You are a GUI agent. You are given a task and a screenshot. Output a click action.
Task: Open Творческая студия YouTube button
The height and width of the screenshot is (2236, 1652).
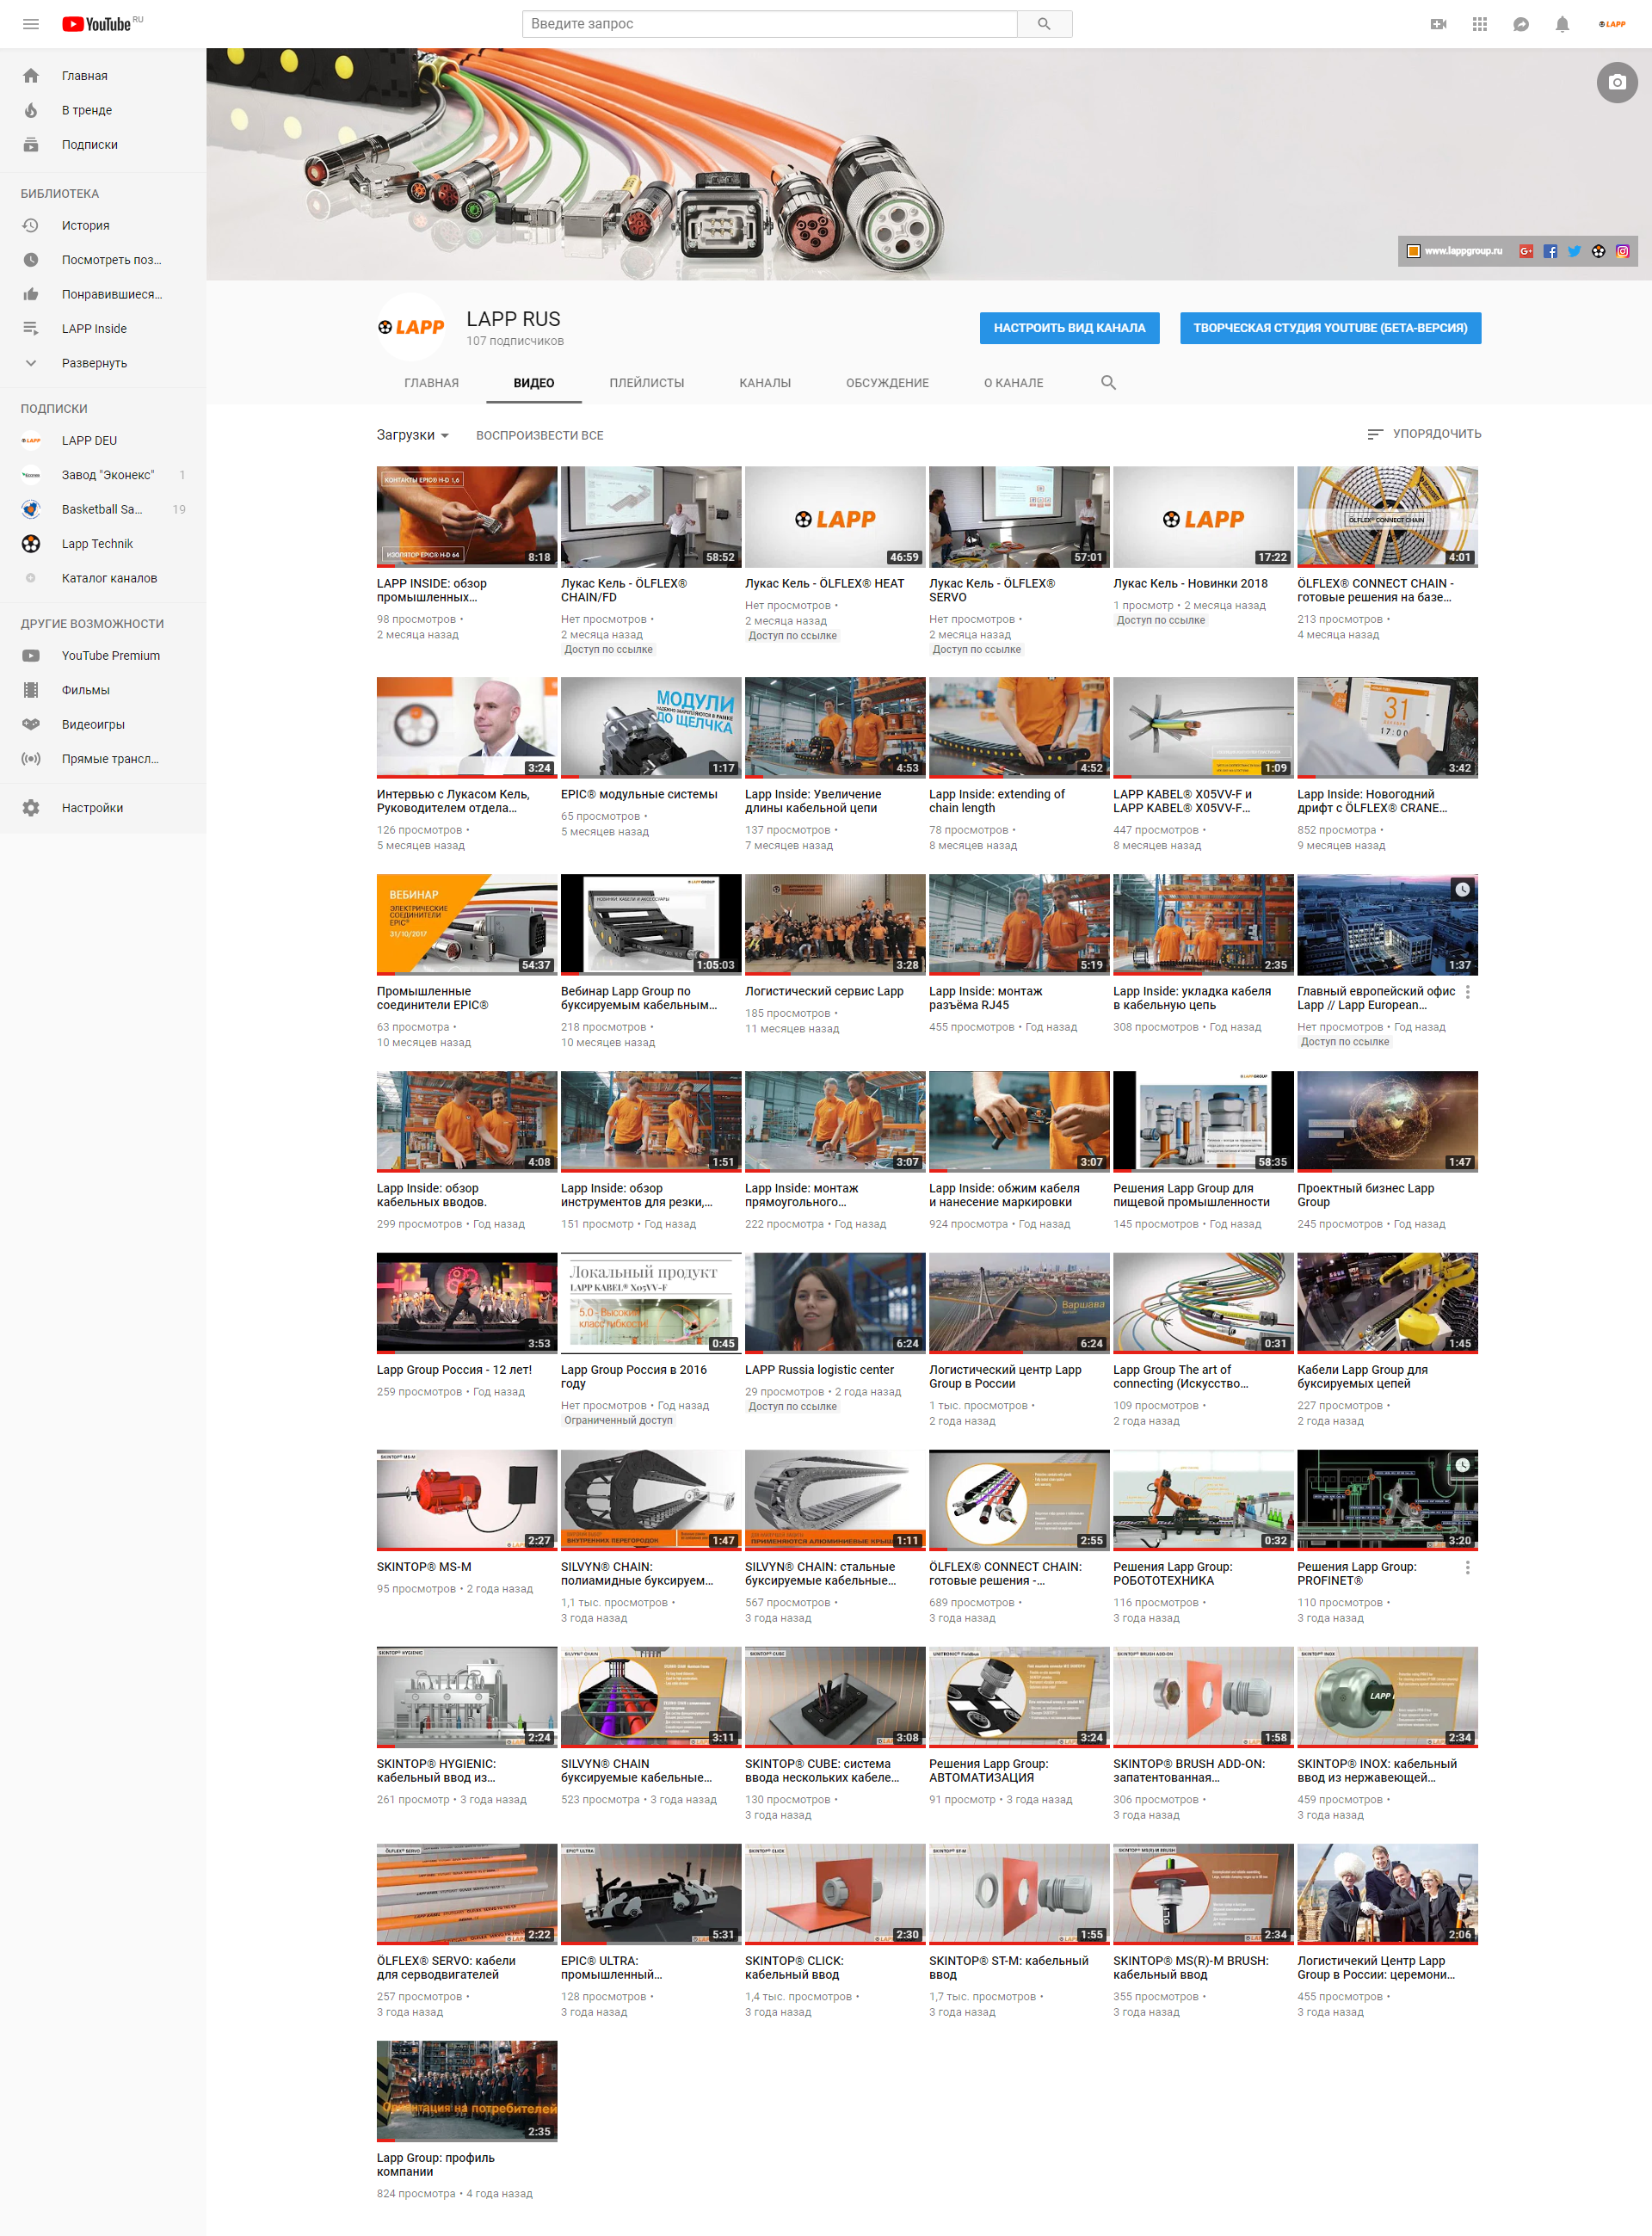[x=1330, y=328]
